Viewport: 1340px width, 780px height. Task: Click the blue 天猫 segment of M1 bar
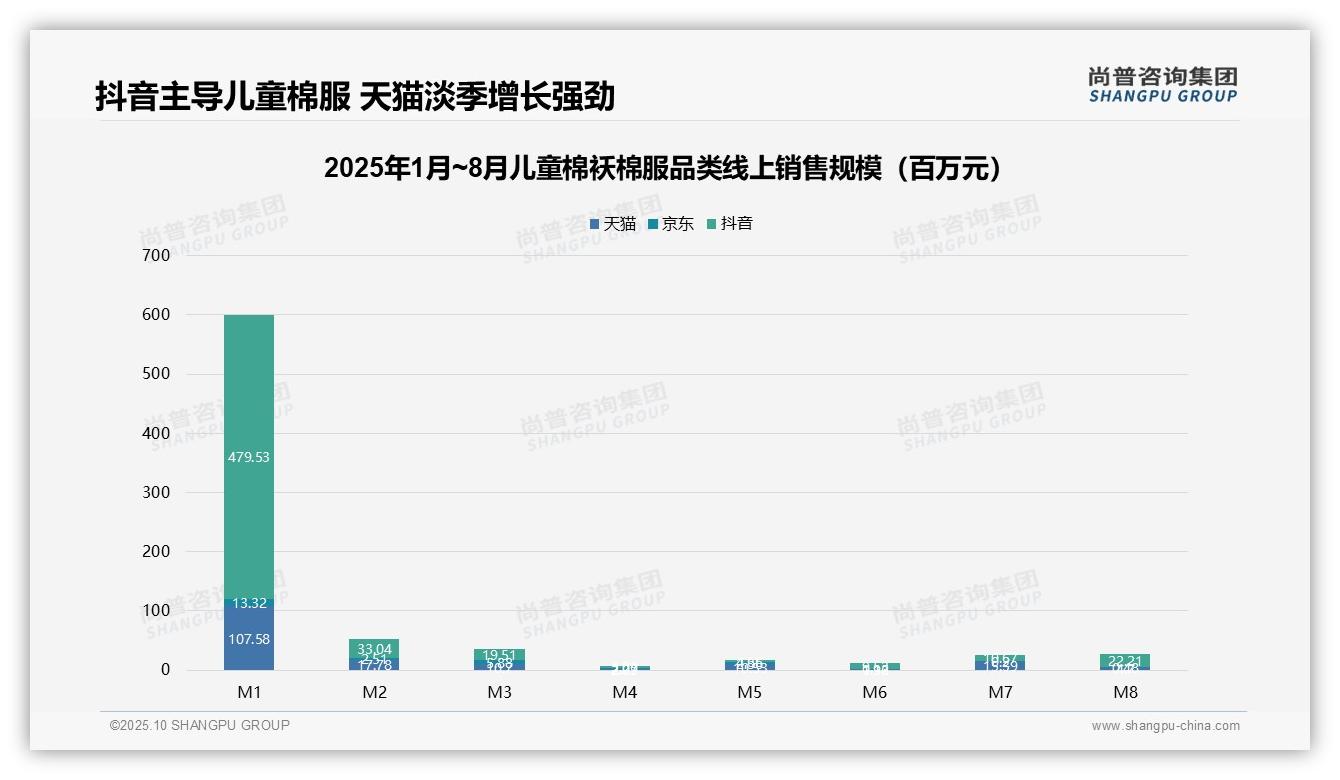[249, 640]
